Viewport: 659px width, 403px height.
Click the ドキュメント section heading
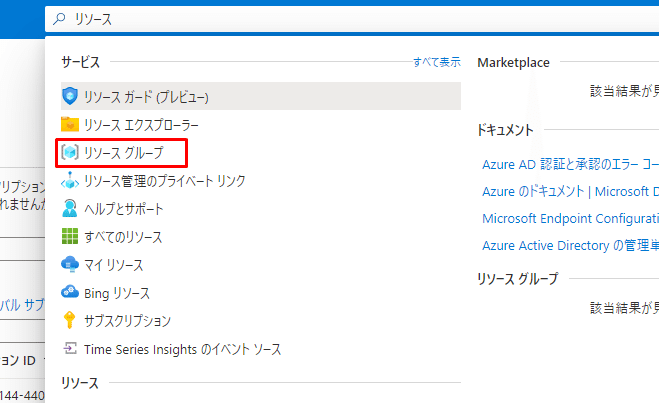click(x=505, y=130)
